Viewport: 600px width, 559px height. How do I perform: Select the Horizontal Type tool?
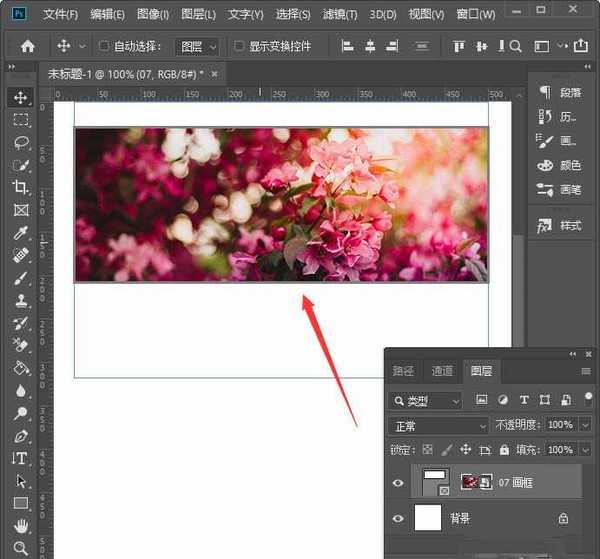(x=21, y=458)
